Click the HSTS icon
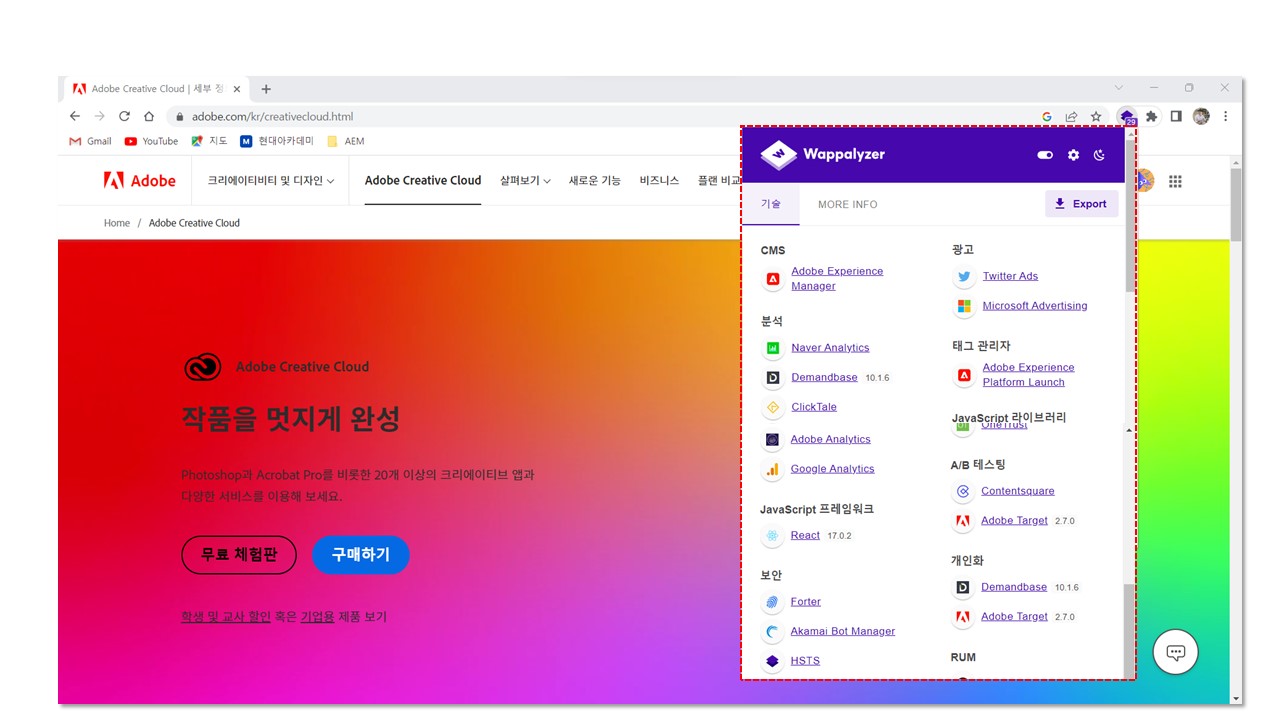The height and width of the screenshot is (720, 1280). (772, 661)
